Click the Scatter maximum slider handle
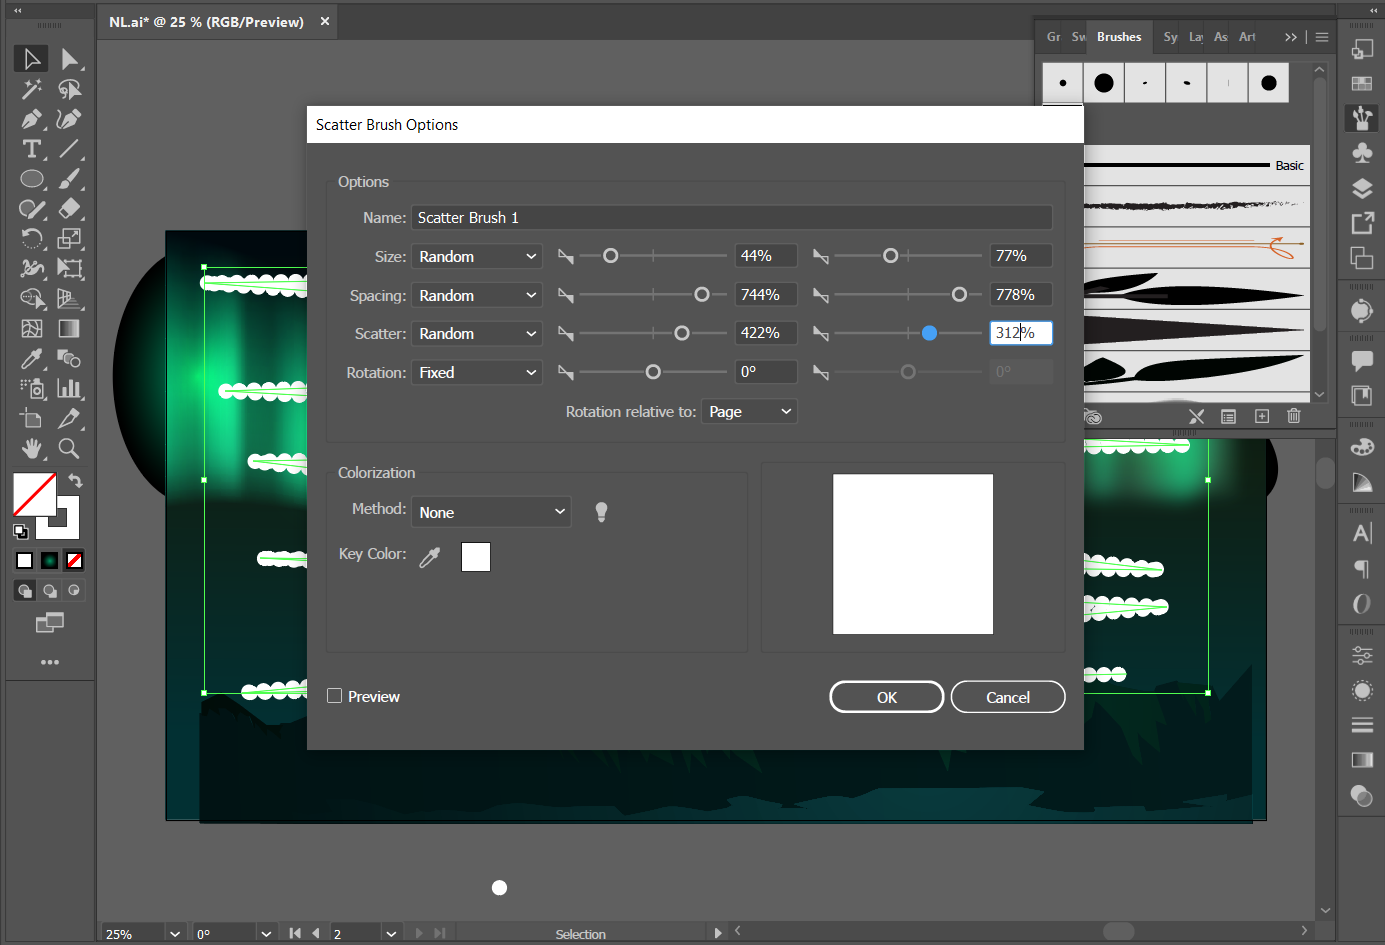The height and width of the screenshot is (945, 1385). pyautogui.click(x=929, y=333)
